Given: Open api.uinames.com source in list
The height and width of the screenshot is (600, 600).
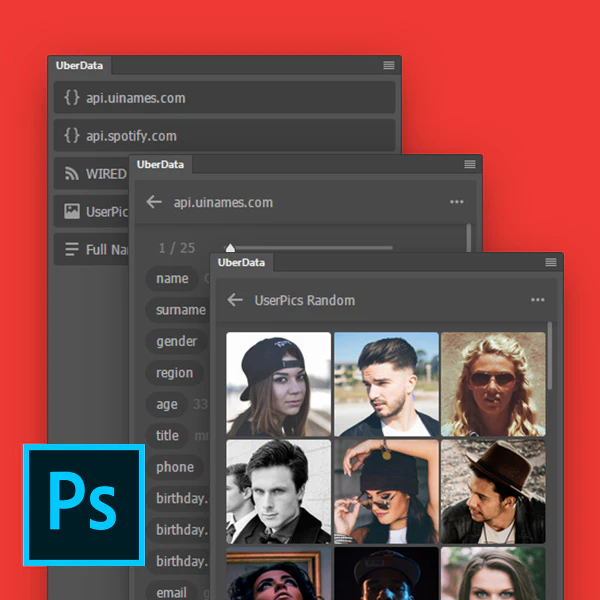Looking at the screenshot, I should point(224,98).
